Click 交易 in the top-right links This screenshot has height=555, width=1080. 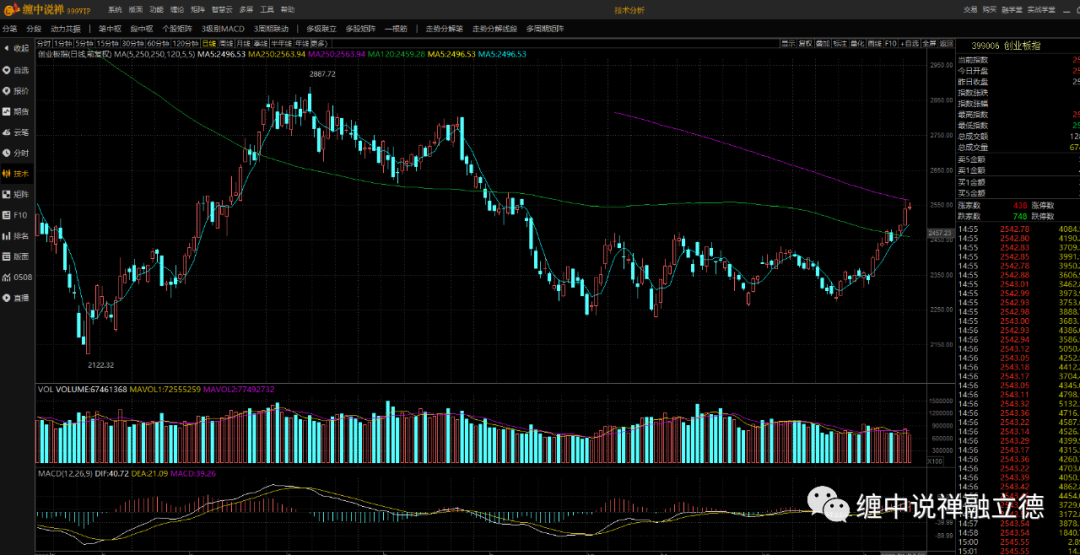[x=970, y=10]
